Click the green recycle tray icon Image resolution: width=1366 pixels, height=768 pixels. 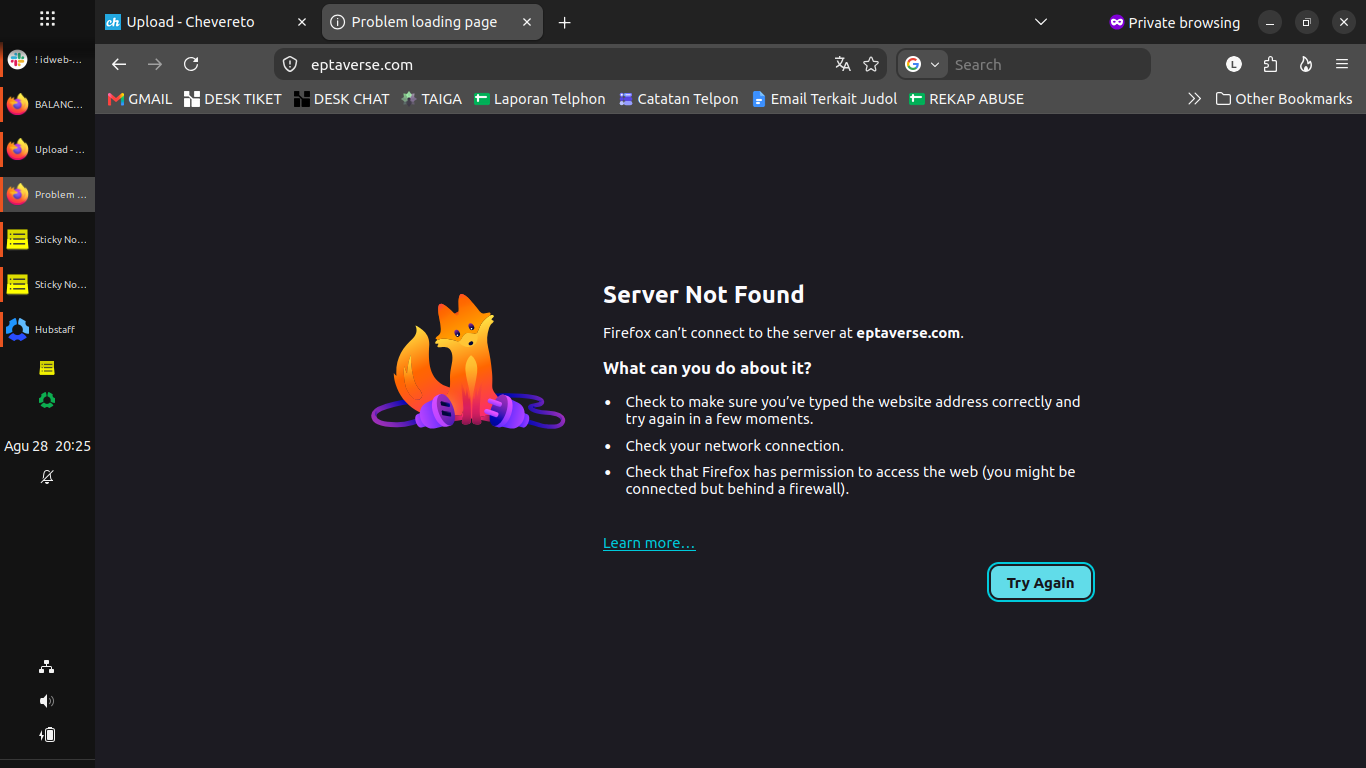coord(47,400)
